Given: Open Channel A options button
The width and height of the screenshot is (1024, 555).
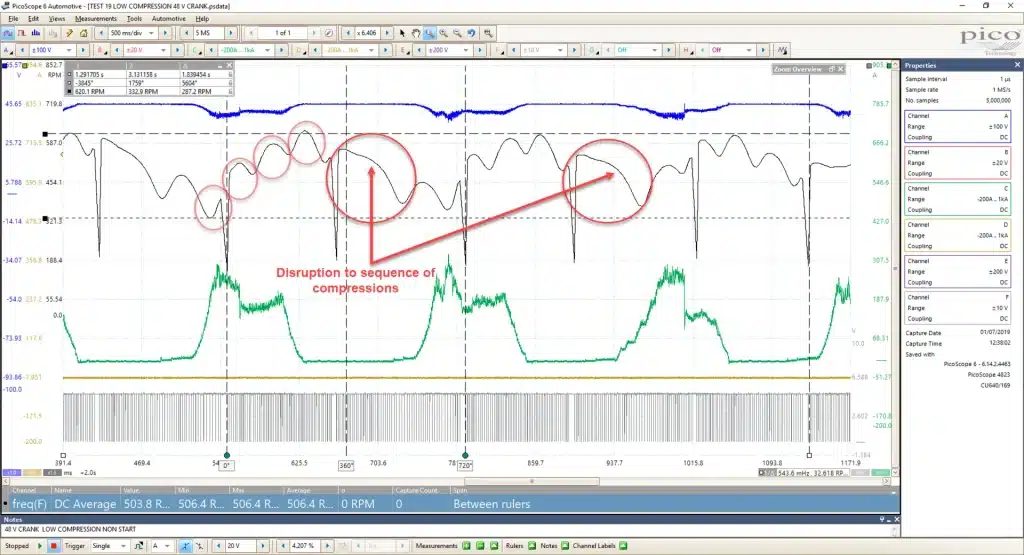Looking at the screenshot, I should click(x=8, y=50).
